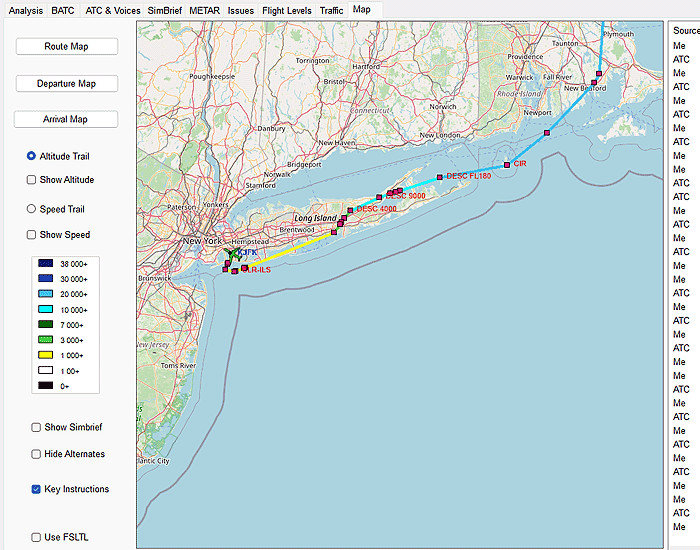
Task: Click the yellow 1 000+ legend swatch
Action: coord(47,355)
